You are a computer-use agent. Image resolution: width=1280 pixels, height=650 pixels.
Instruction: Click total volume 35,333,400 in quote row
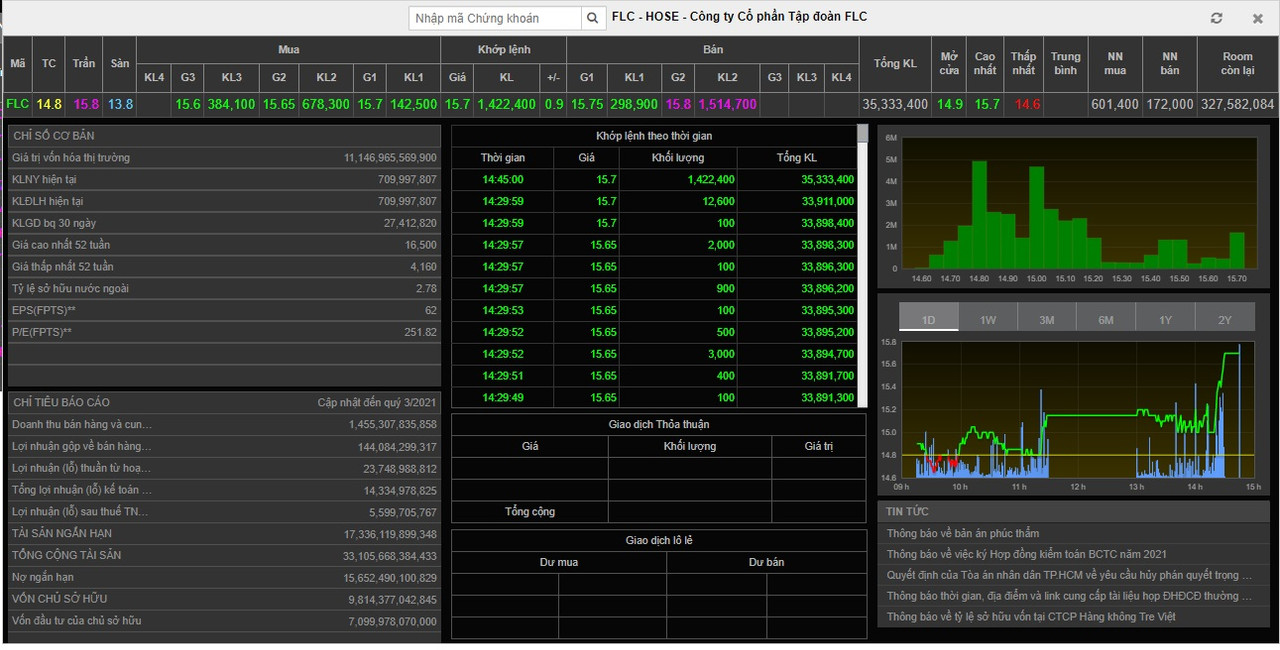click(895, 104)
